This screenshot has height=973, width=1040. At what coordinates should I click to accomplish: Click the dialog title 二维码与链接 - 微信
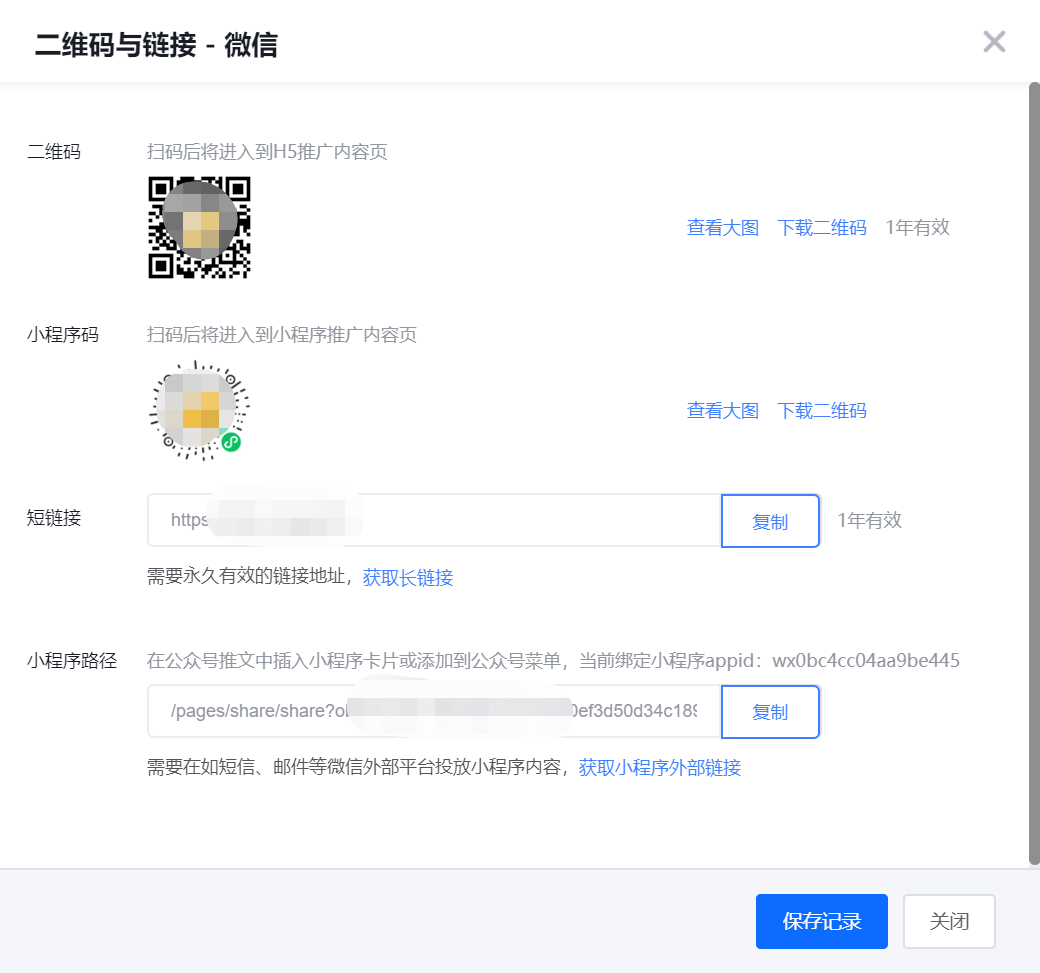tap(157, 45)
